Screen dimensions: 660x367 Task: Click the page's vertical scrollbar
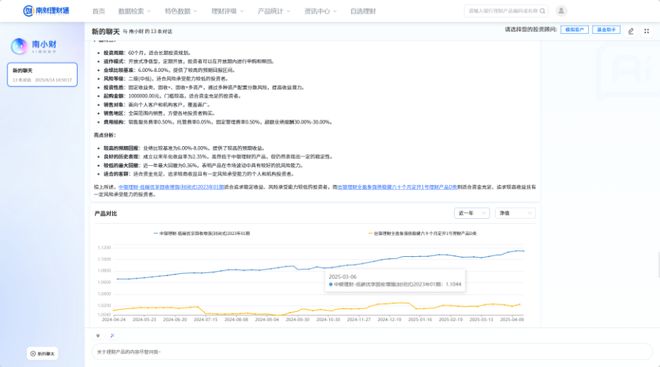(x=658, y=265)
